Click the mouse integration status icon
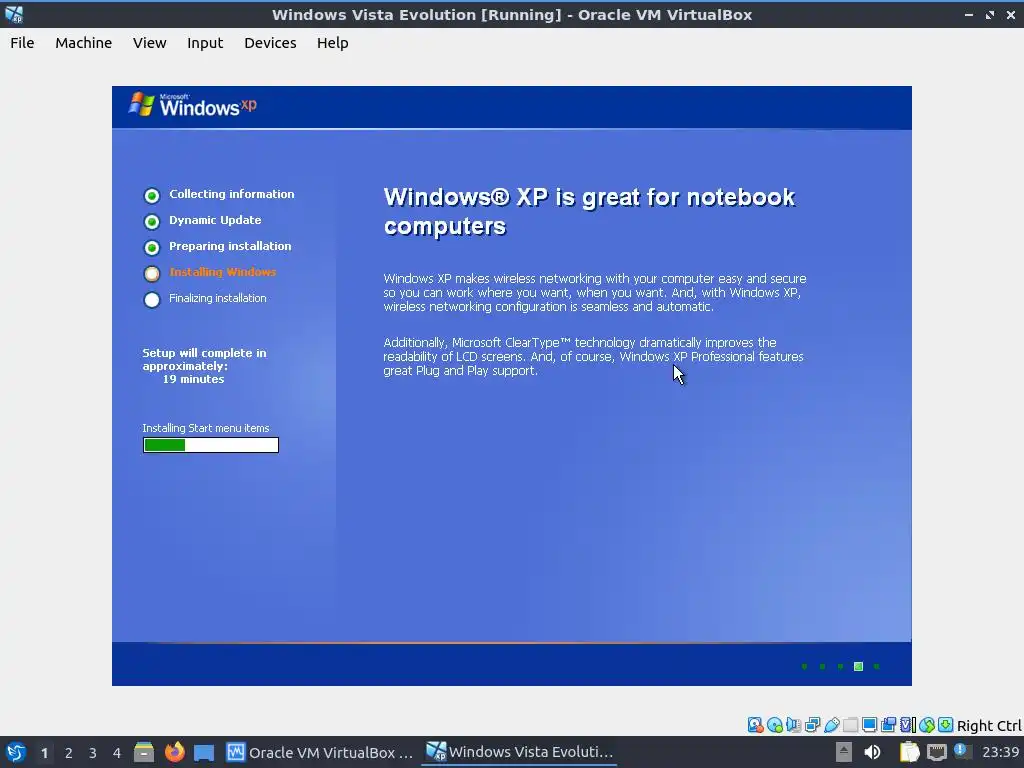Image resolution: width=1024 pixels, height=768 pixels. (x=927, y=725)
